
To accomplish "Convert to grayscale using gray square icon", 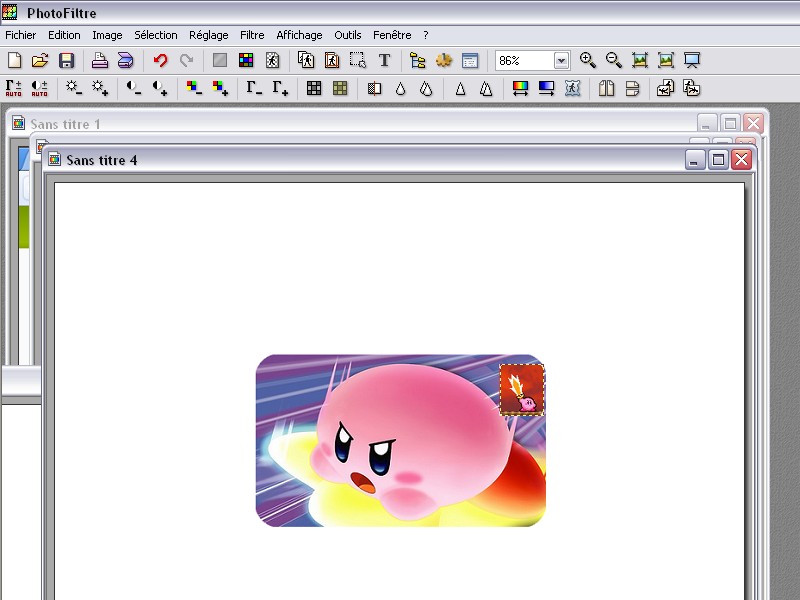I will [220, 60].
